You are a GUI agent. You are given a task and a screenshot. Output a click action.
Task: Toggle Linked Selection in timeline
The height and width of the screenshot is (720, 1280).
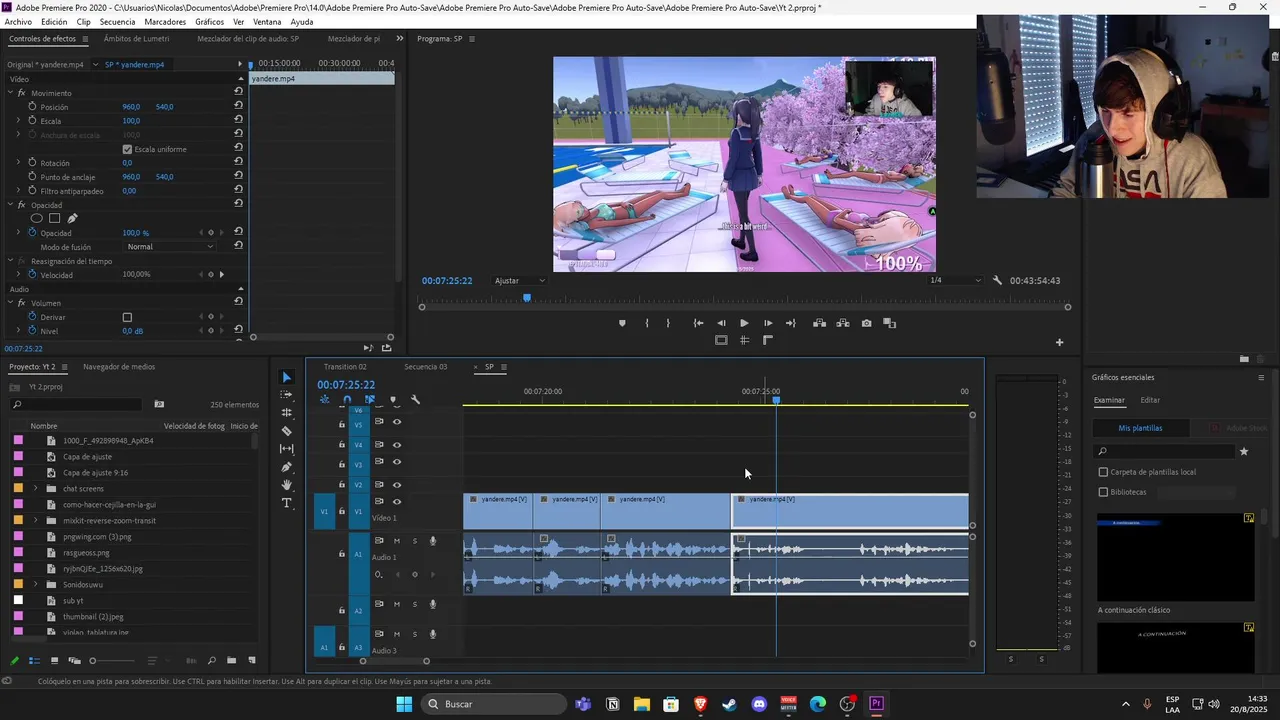370,400
